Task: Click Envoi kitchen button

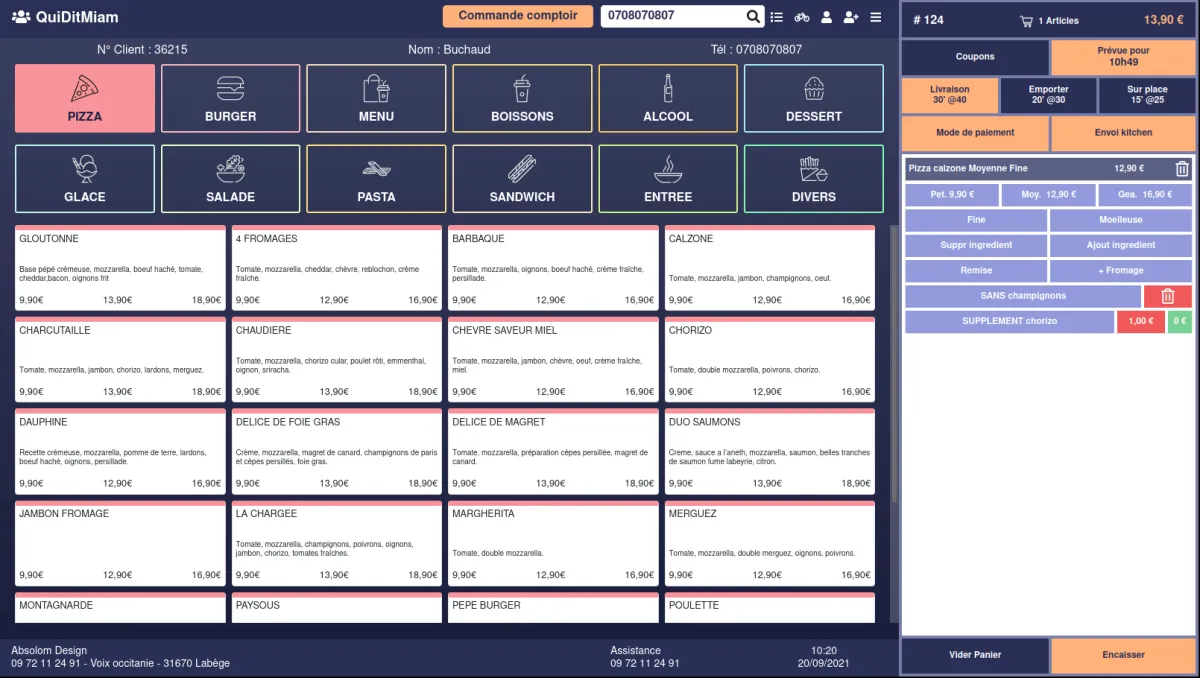Action: (1123, 133)
